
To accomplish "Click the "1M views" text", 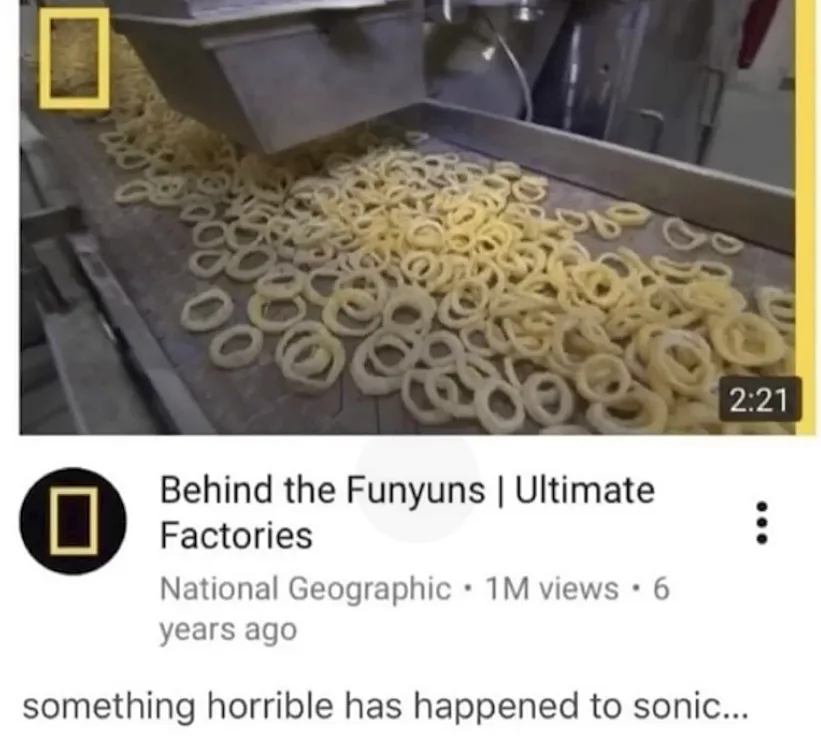I will (552, 588).
